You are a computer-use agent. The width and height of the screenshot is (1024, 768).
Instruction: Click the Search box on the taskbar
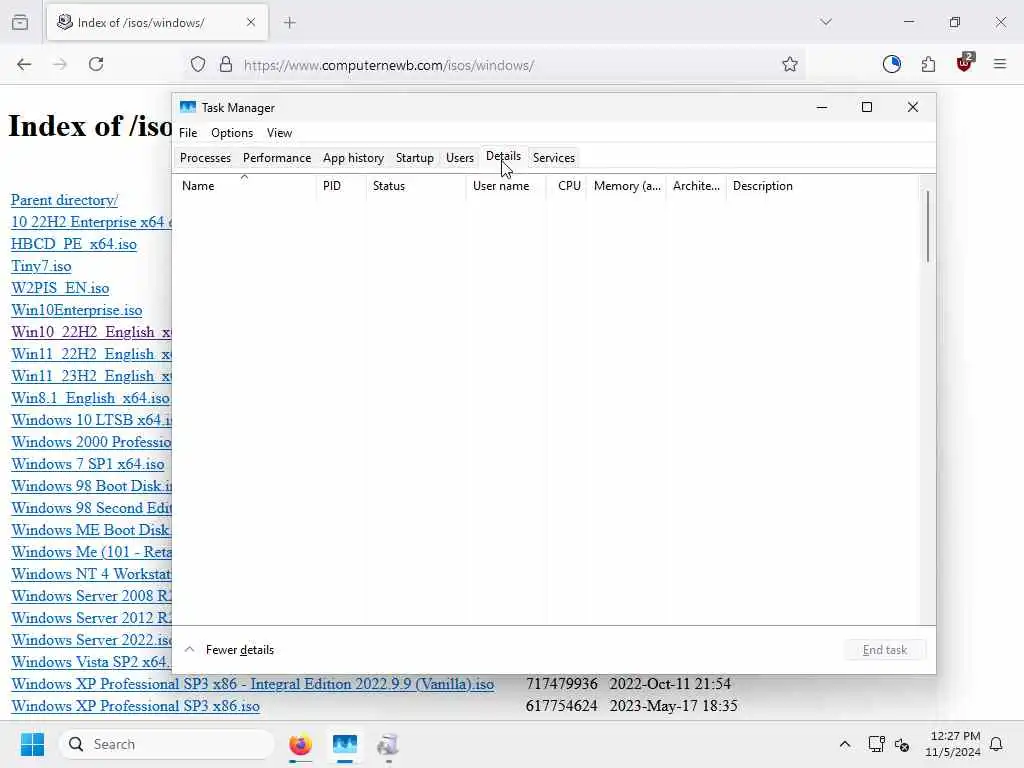tap(167, 744)
